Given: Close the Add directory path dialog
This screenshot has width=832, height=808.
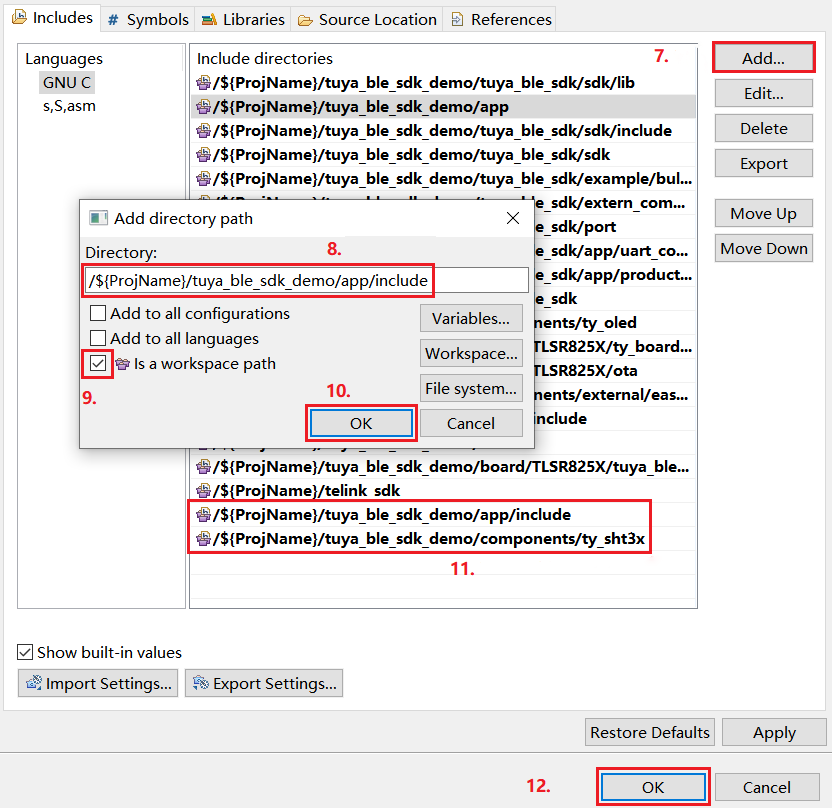Looking at the screenshot, I should click(513, 218).
